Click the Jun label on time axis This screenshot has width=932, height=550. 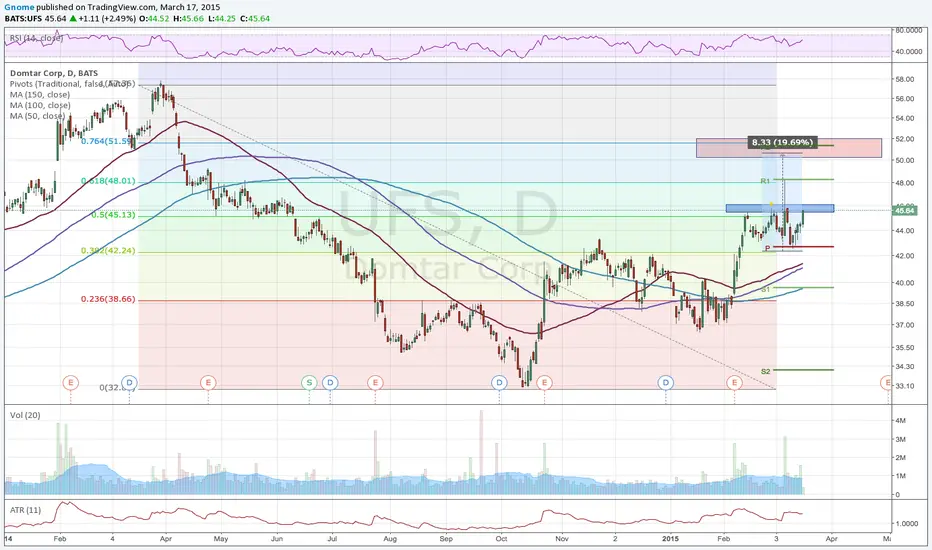(x=276, y=539)
